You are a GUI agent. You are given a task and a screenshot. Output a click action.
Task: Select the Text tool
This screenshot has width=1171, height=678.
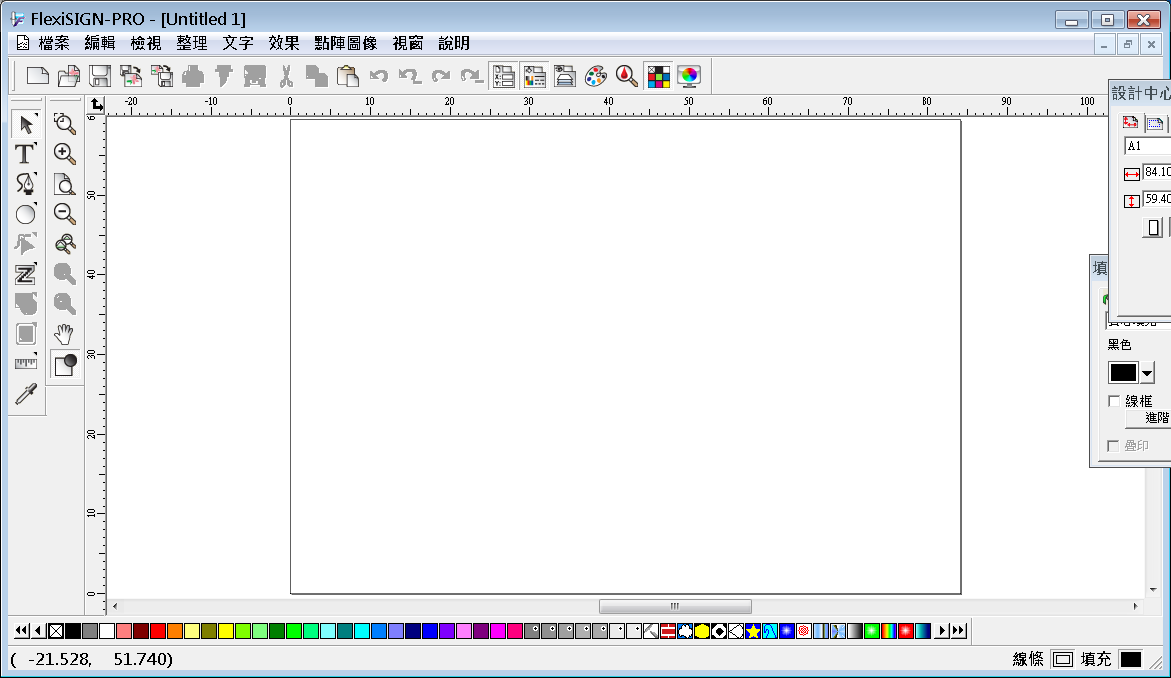25,154
